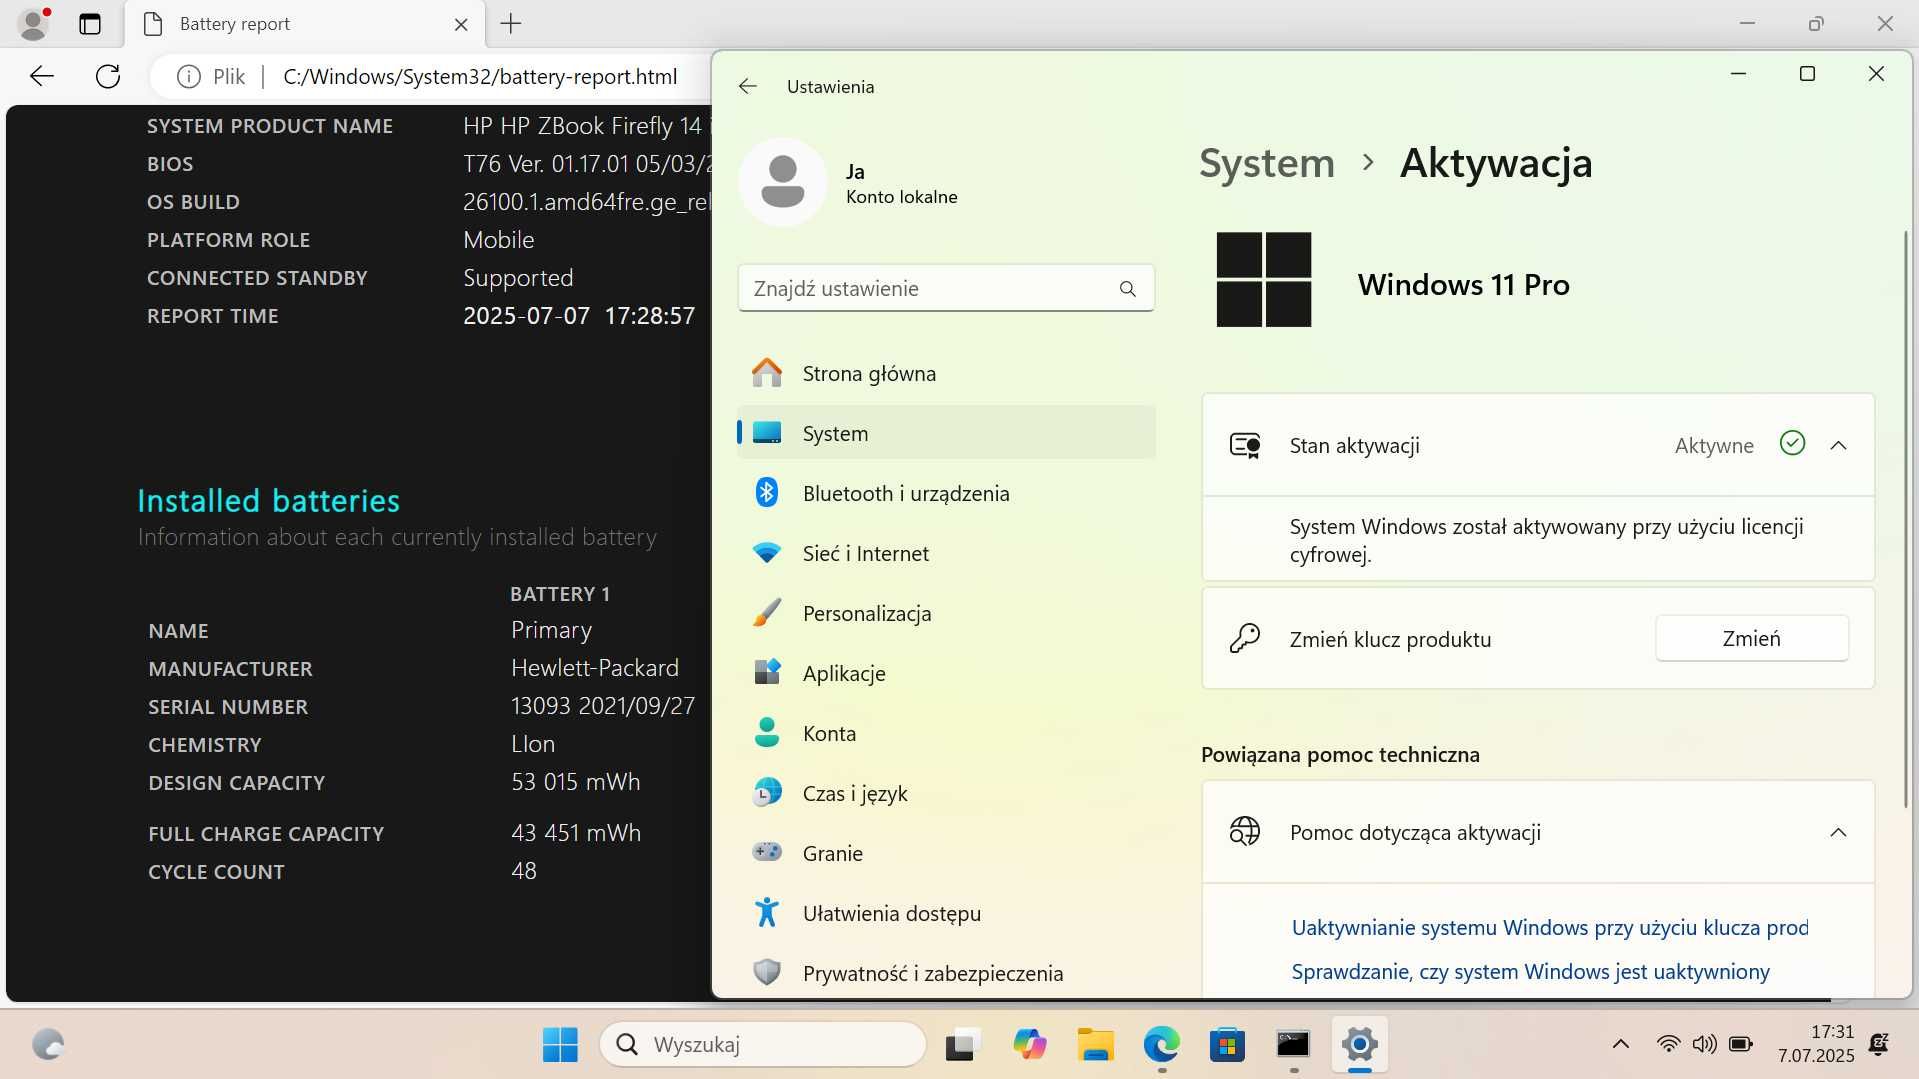Image resolution: width=1919 pixels, height=1079 pixels.
Task: Click the browser profile avatar
Action: pyautogui.click(x=34, y=24)
